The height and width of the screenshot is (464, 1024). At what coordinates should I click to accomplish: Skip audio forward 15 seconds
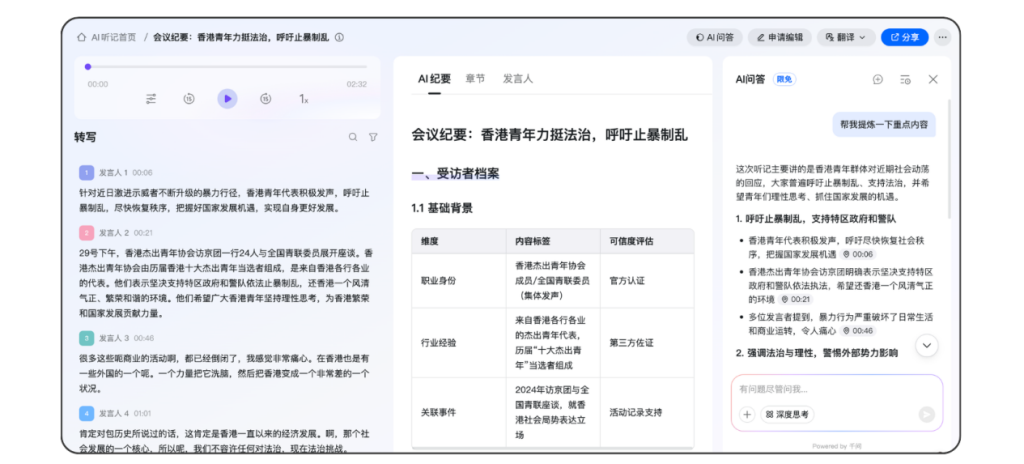click(265, 99)
